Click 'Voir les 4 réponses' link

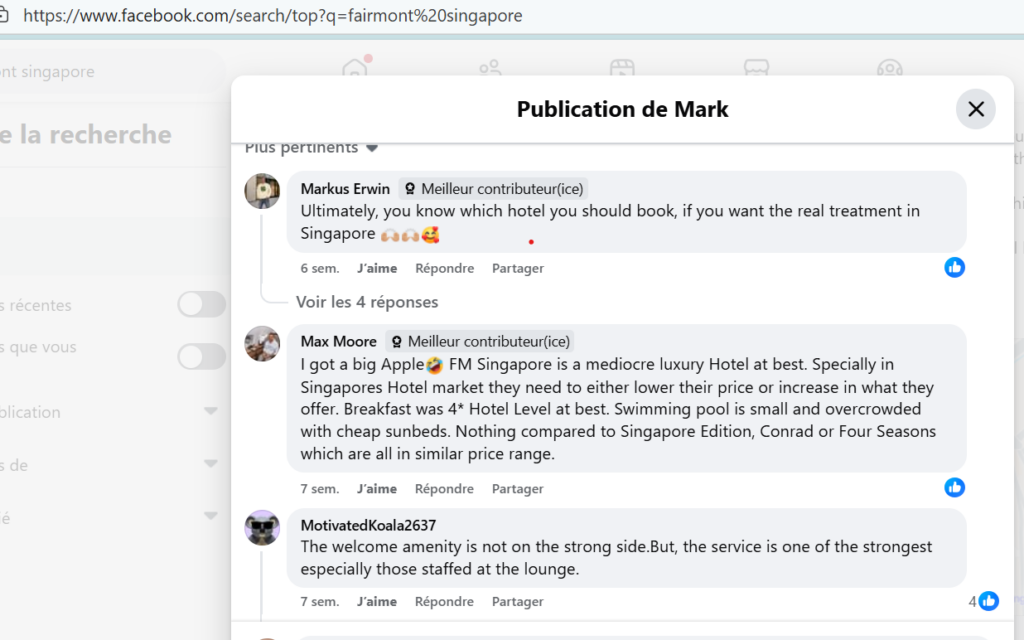pos(367,301)
